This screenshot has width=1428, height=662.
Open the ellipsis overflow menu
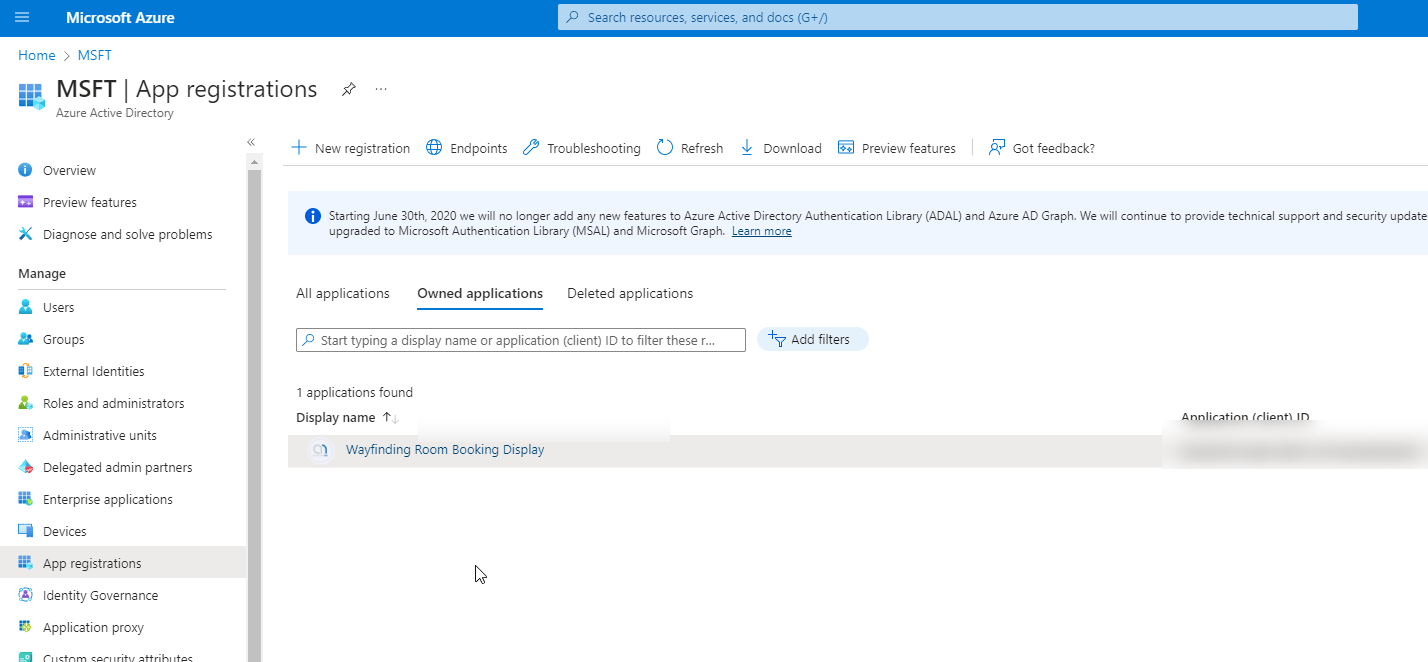click(380, 89)
